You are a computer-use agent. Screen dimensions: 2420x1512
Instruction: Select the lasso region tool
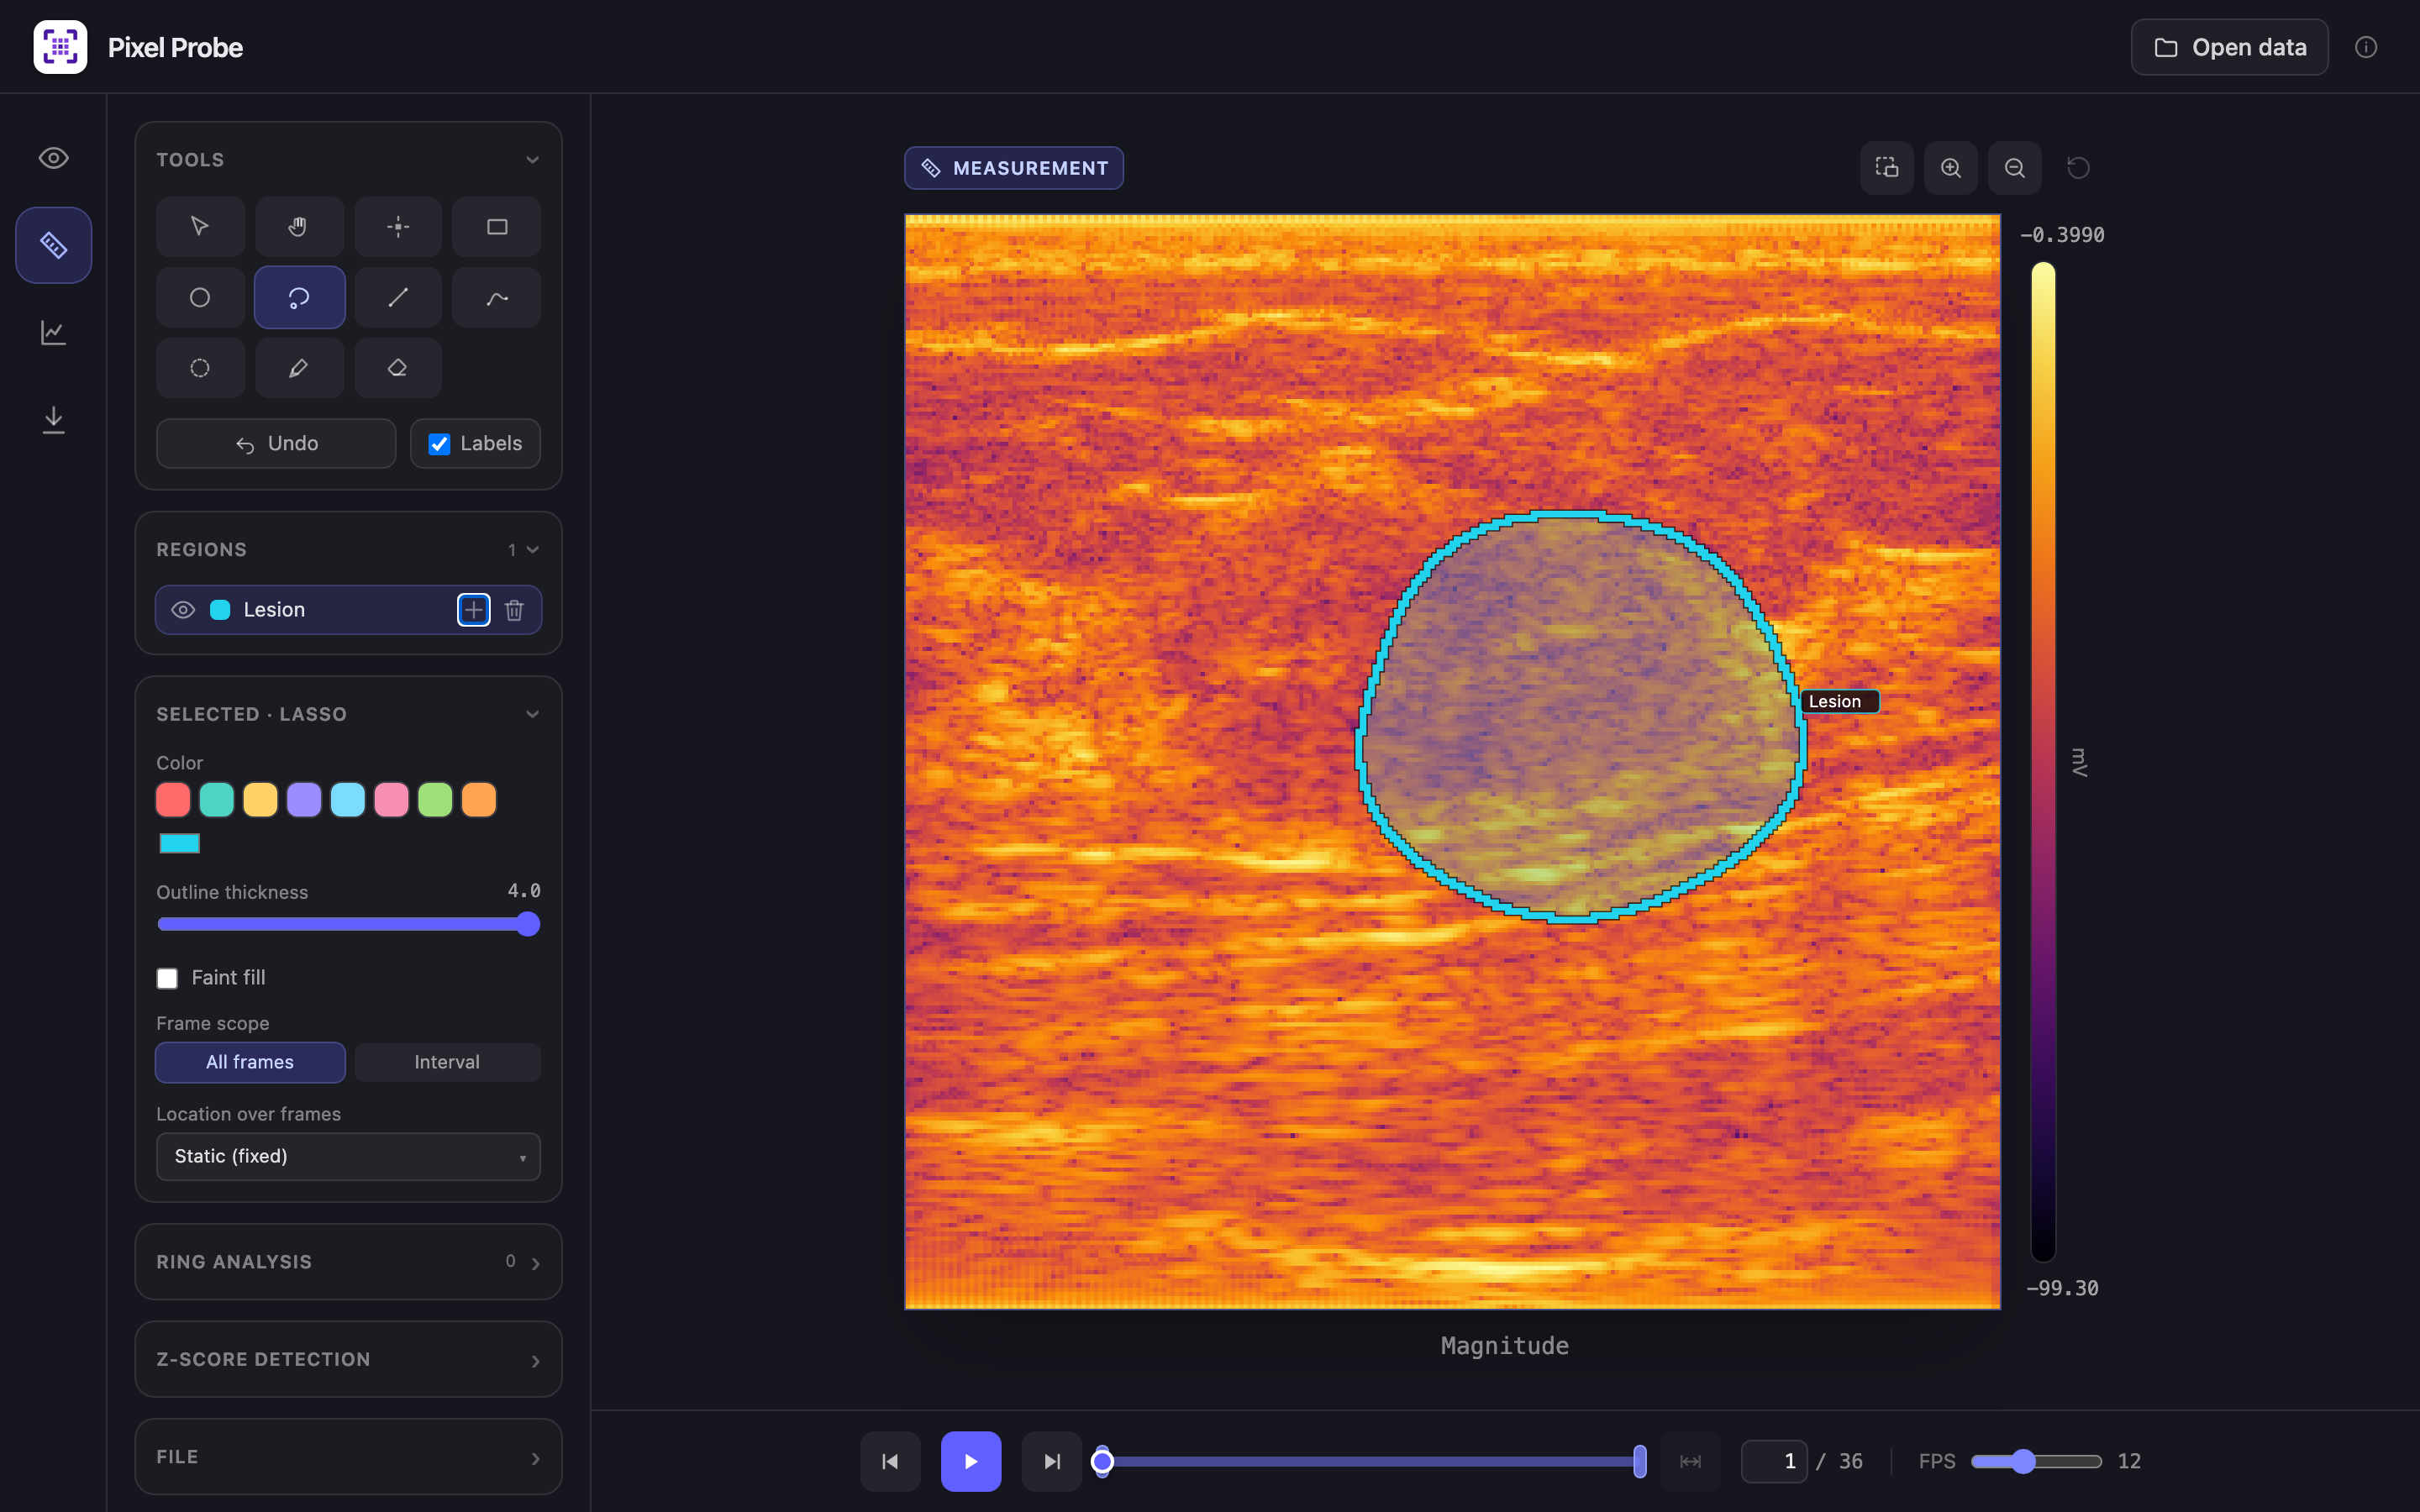click(299, 297)
